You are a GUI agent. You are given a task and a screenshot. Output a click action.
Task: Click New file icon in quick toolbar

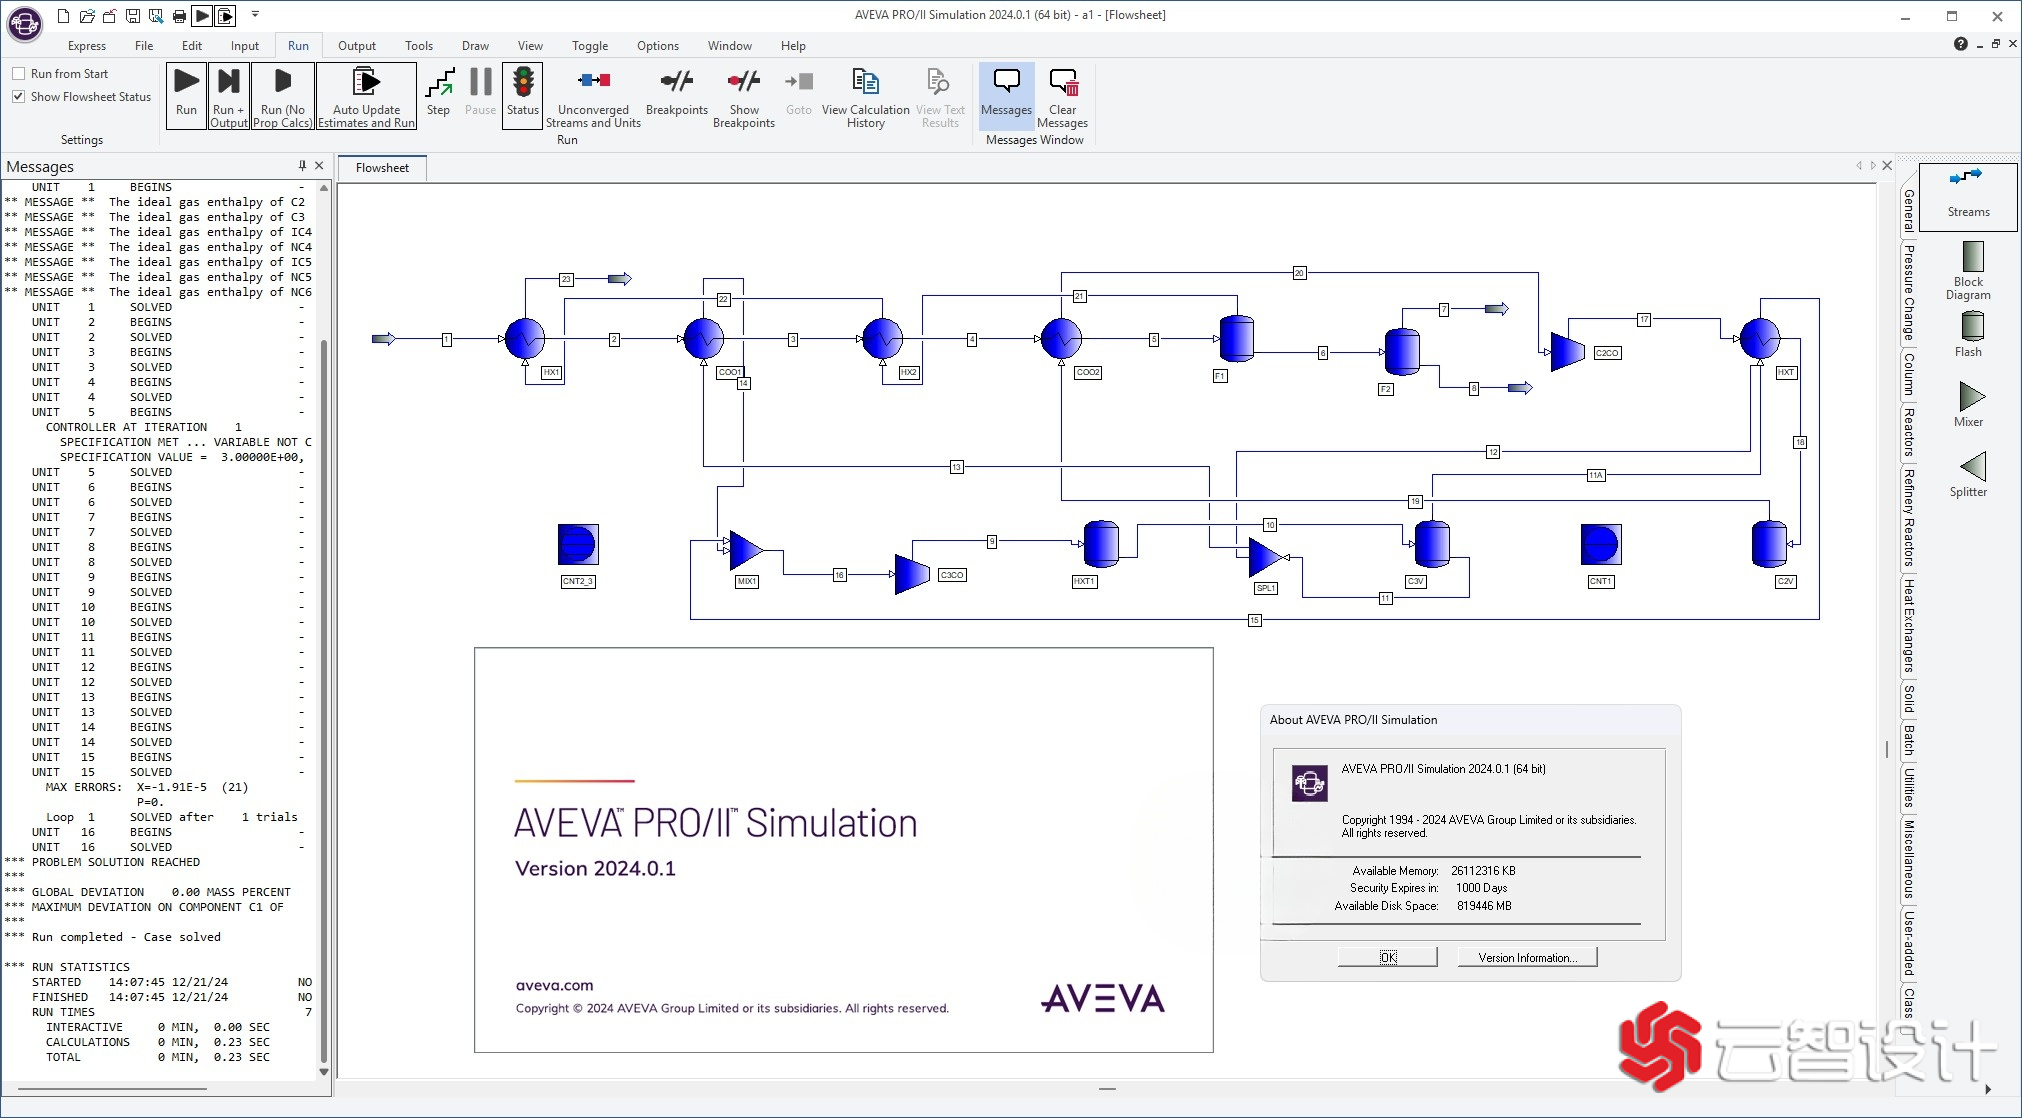[x=63, y=15]
